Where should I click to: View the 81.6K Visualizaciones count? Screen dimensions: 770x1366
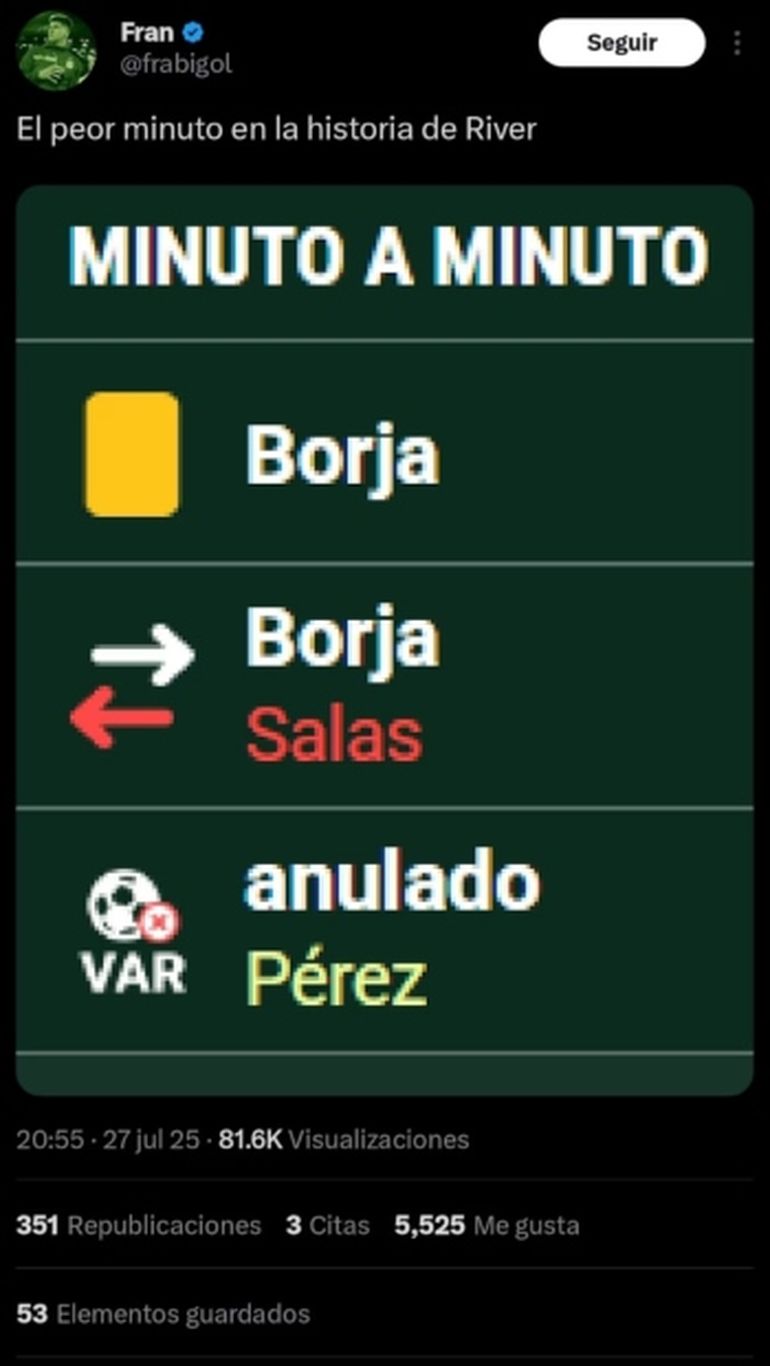coord(343,1139)
